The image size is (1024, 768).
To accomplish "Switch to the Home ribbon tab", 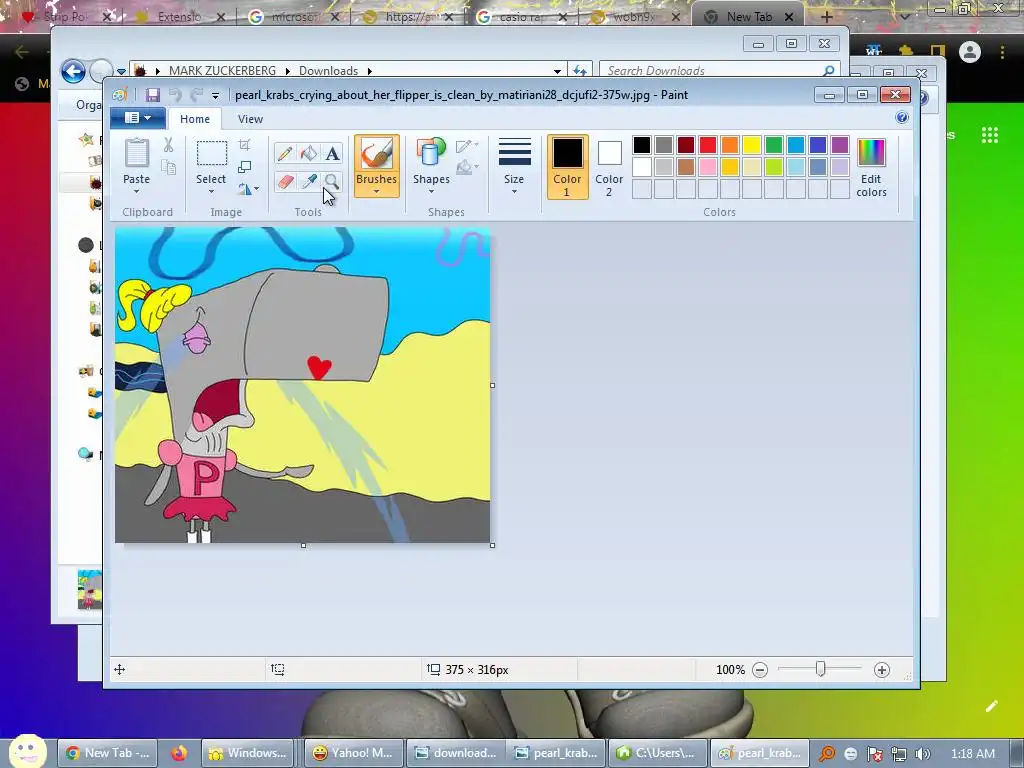I will click(x=195, y=119).
